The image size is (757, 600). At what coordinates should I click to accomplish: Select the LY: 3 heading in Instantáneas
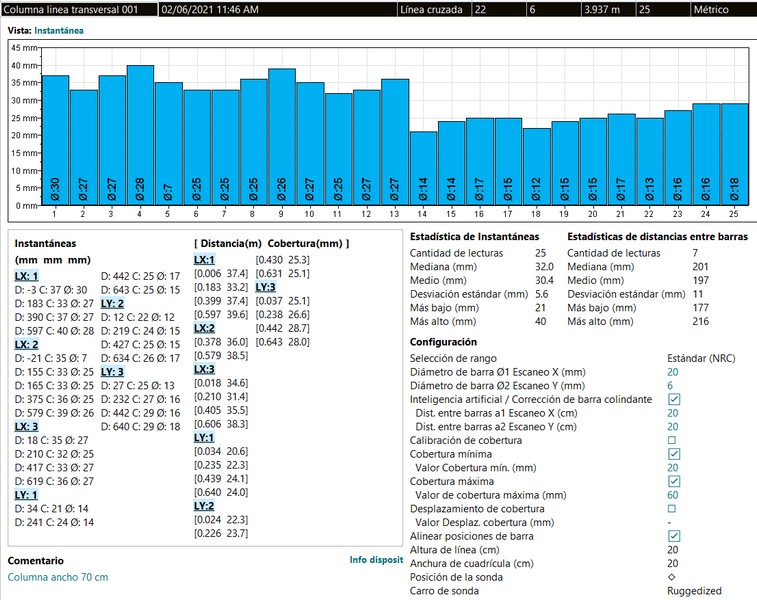pos(112,372)
